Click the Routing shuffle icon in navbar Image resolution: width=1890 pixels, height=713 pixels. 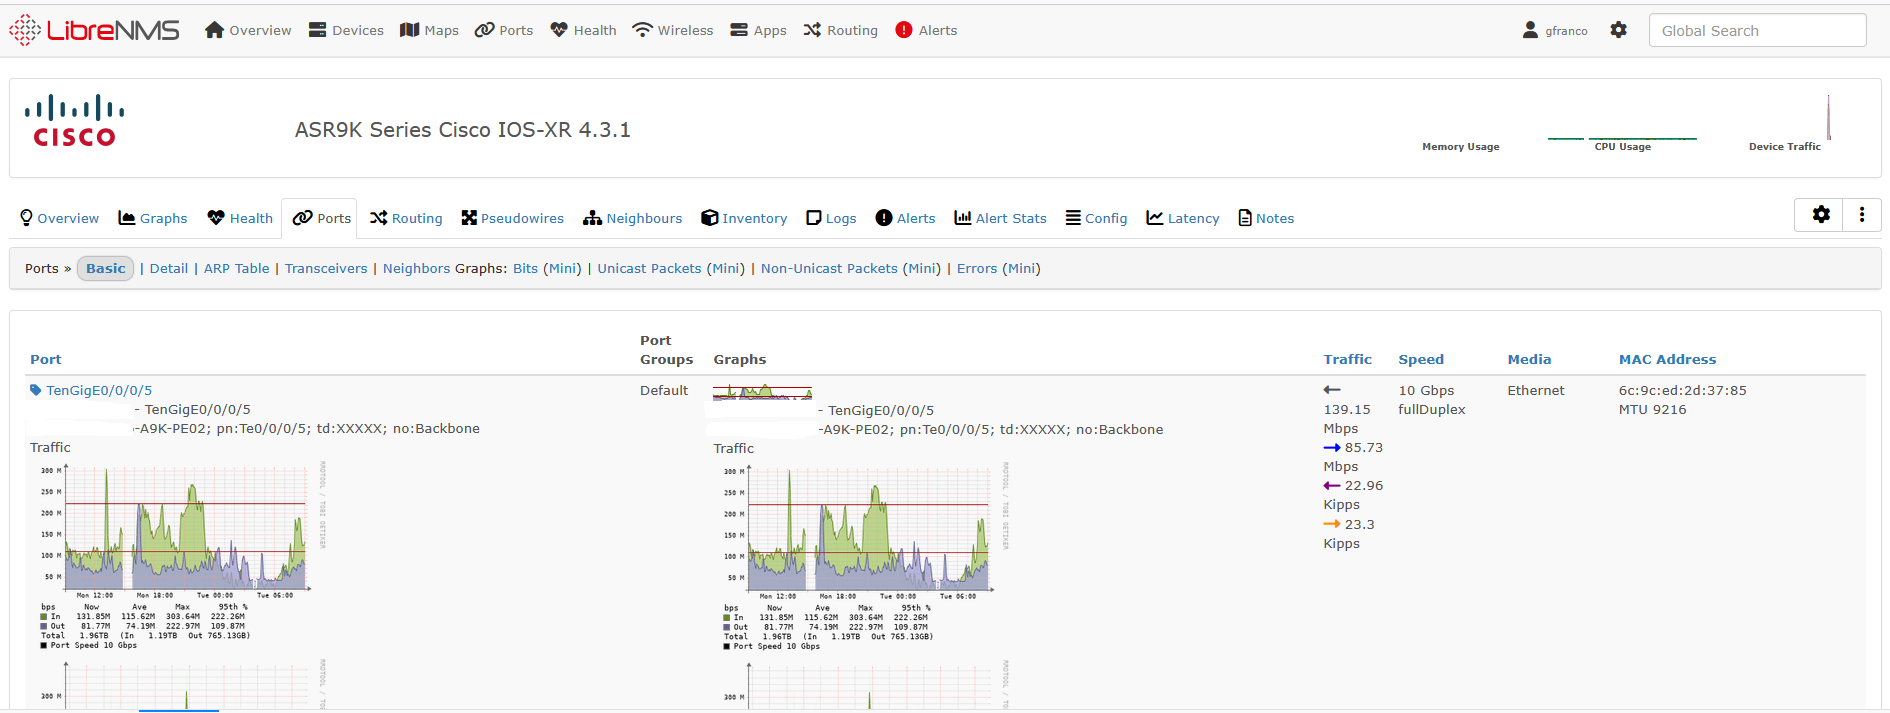[812, 30]
